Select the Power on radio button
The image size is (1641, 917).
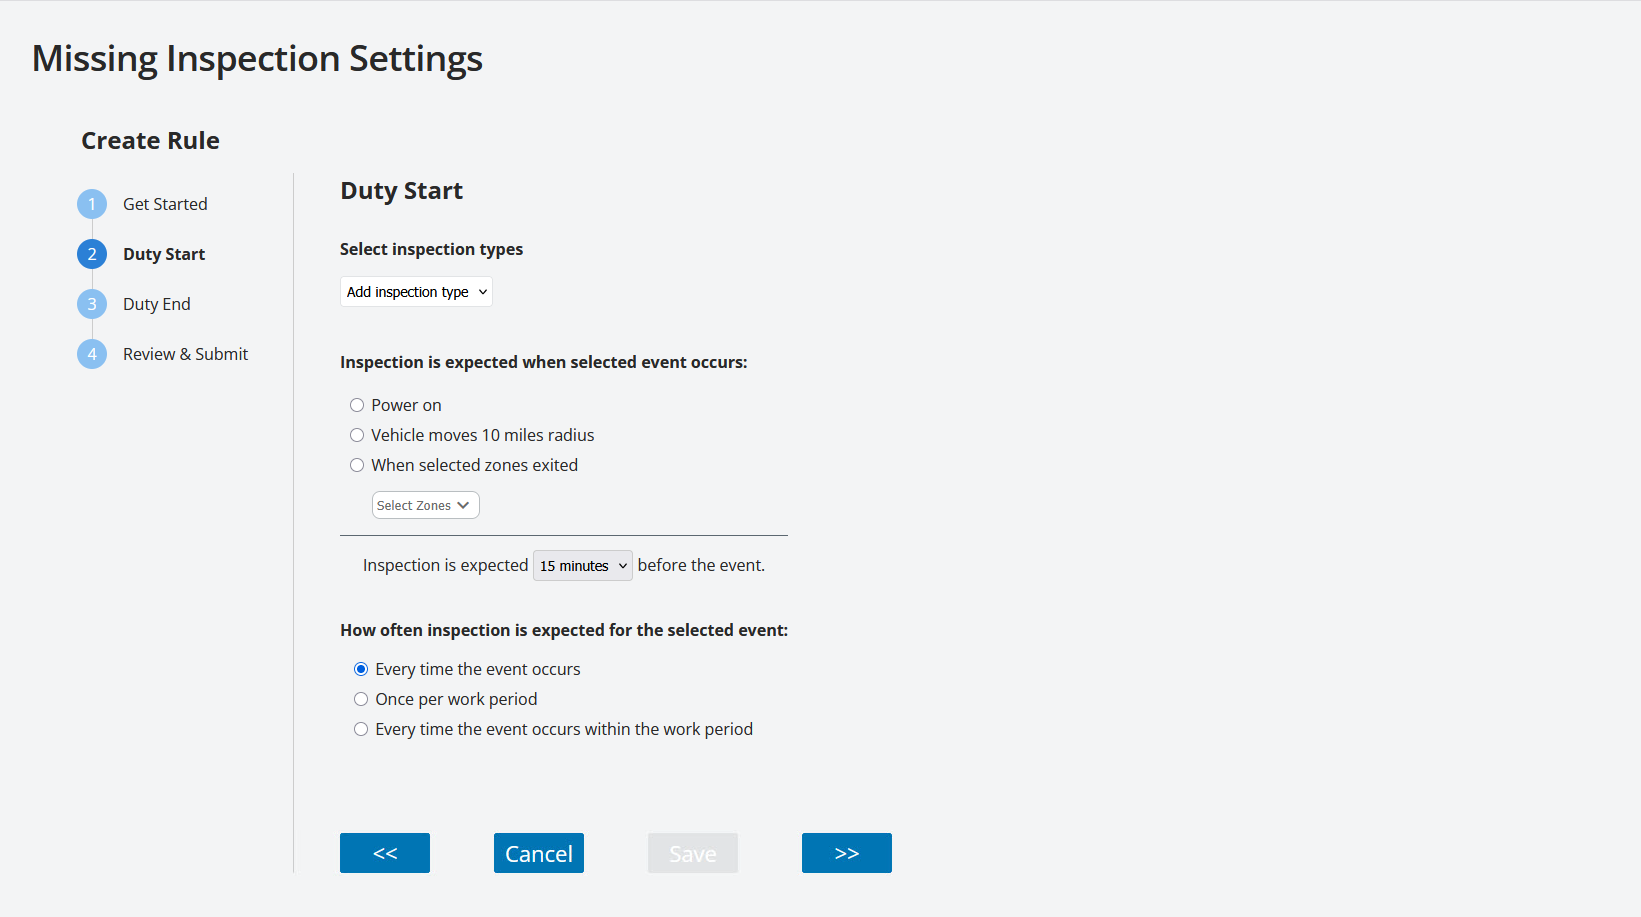tap(357, 405)
